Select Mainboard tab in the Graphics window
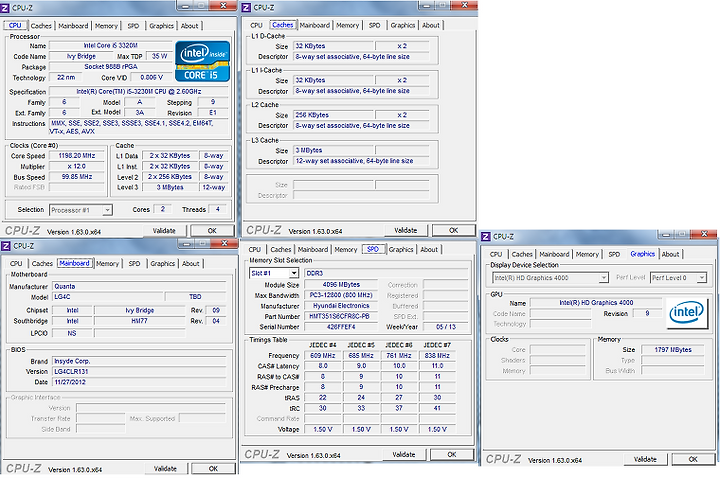 coord(554,254)
